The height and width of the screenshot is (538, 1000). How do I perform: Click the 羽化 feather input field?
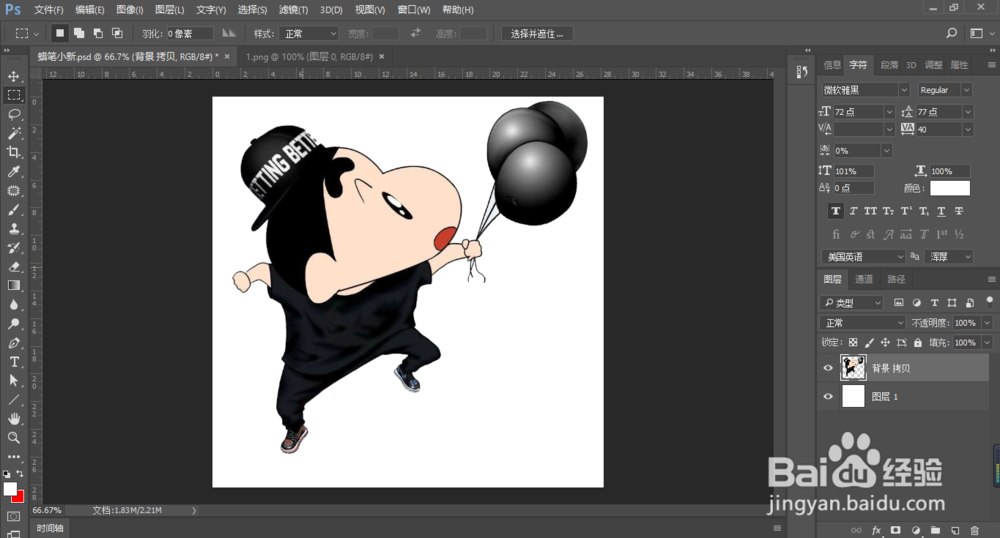coord(189,33)
